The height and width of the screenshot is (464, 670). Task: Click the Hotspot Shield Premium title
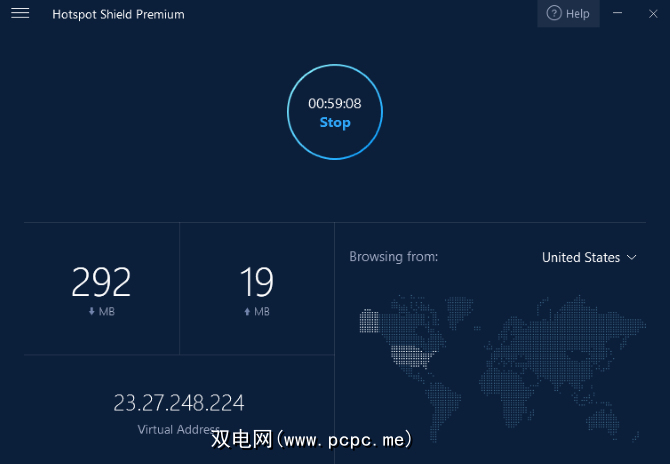click(x=118, y=15)
